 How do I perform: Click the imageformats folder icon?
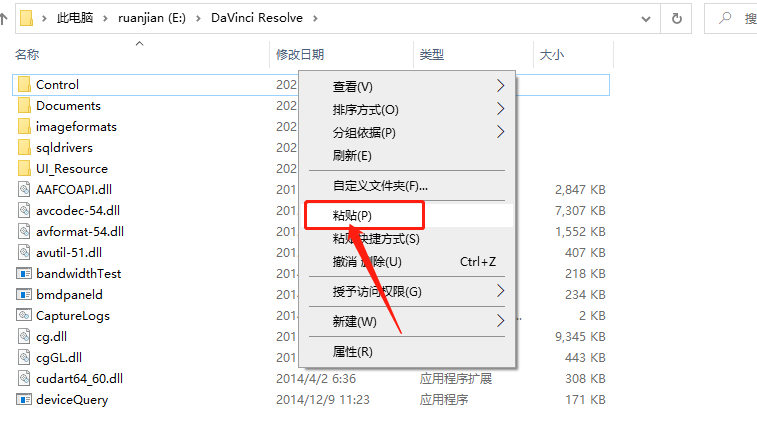[x=24, y=126]
